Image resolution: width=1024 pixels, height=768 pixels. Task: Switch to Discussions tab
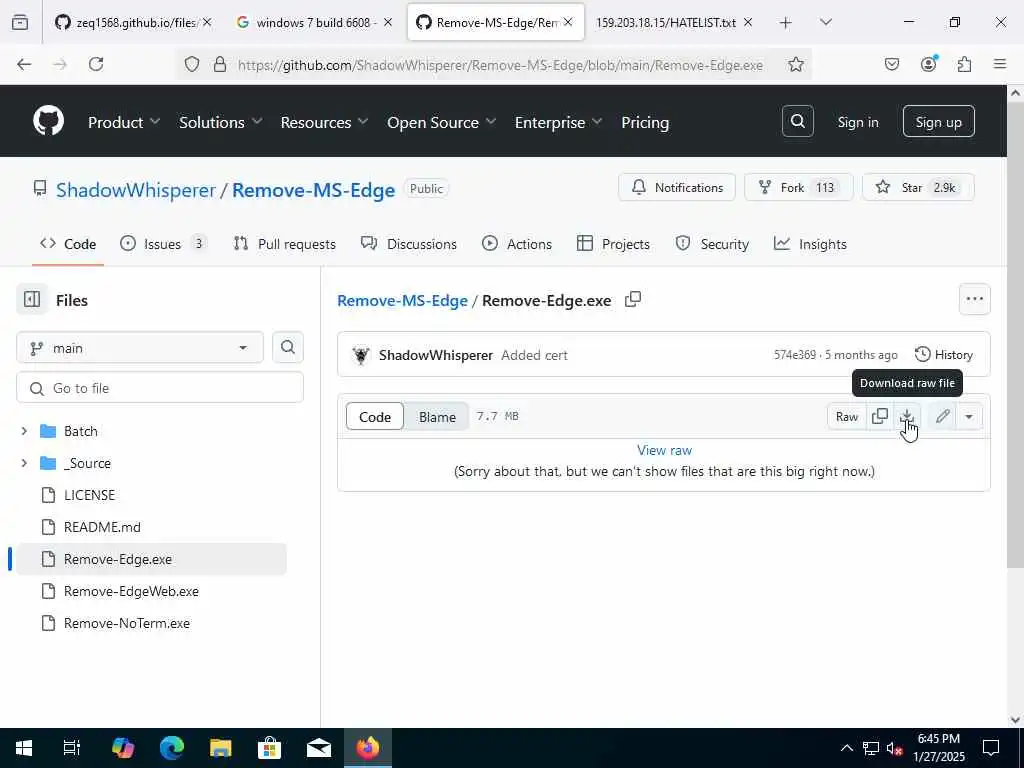[409, 244]
